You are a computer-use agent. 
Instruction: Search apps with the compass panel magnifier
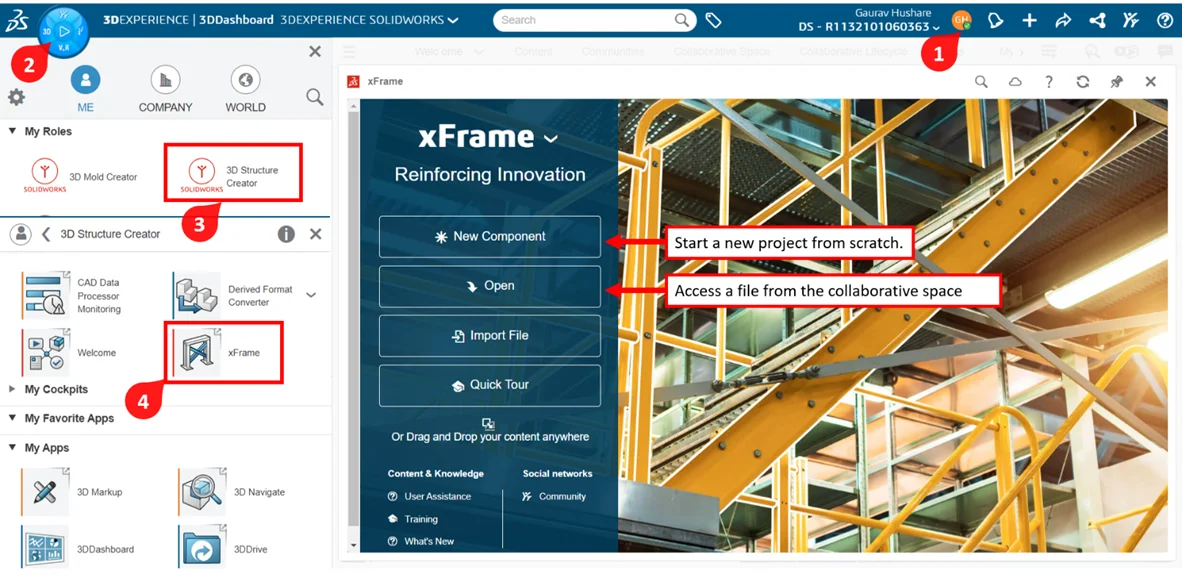click(x=315, y=97)
